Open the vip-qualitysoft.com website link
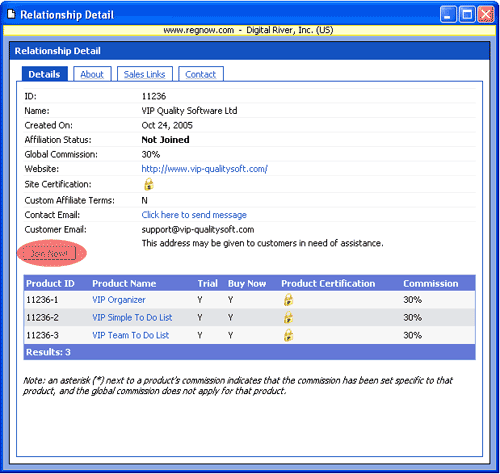 [205, 169]
